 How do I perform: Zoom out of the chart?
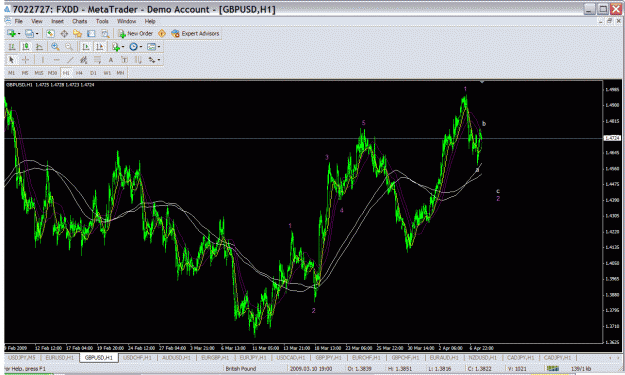click(69, 47)
